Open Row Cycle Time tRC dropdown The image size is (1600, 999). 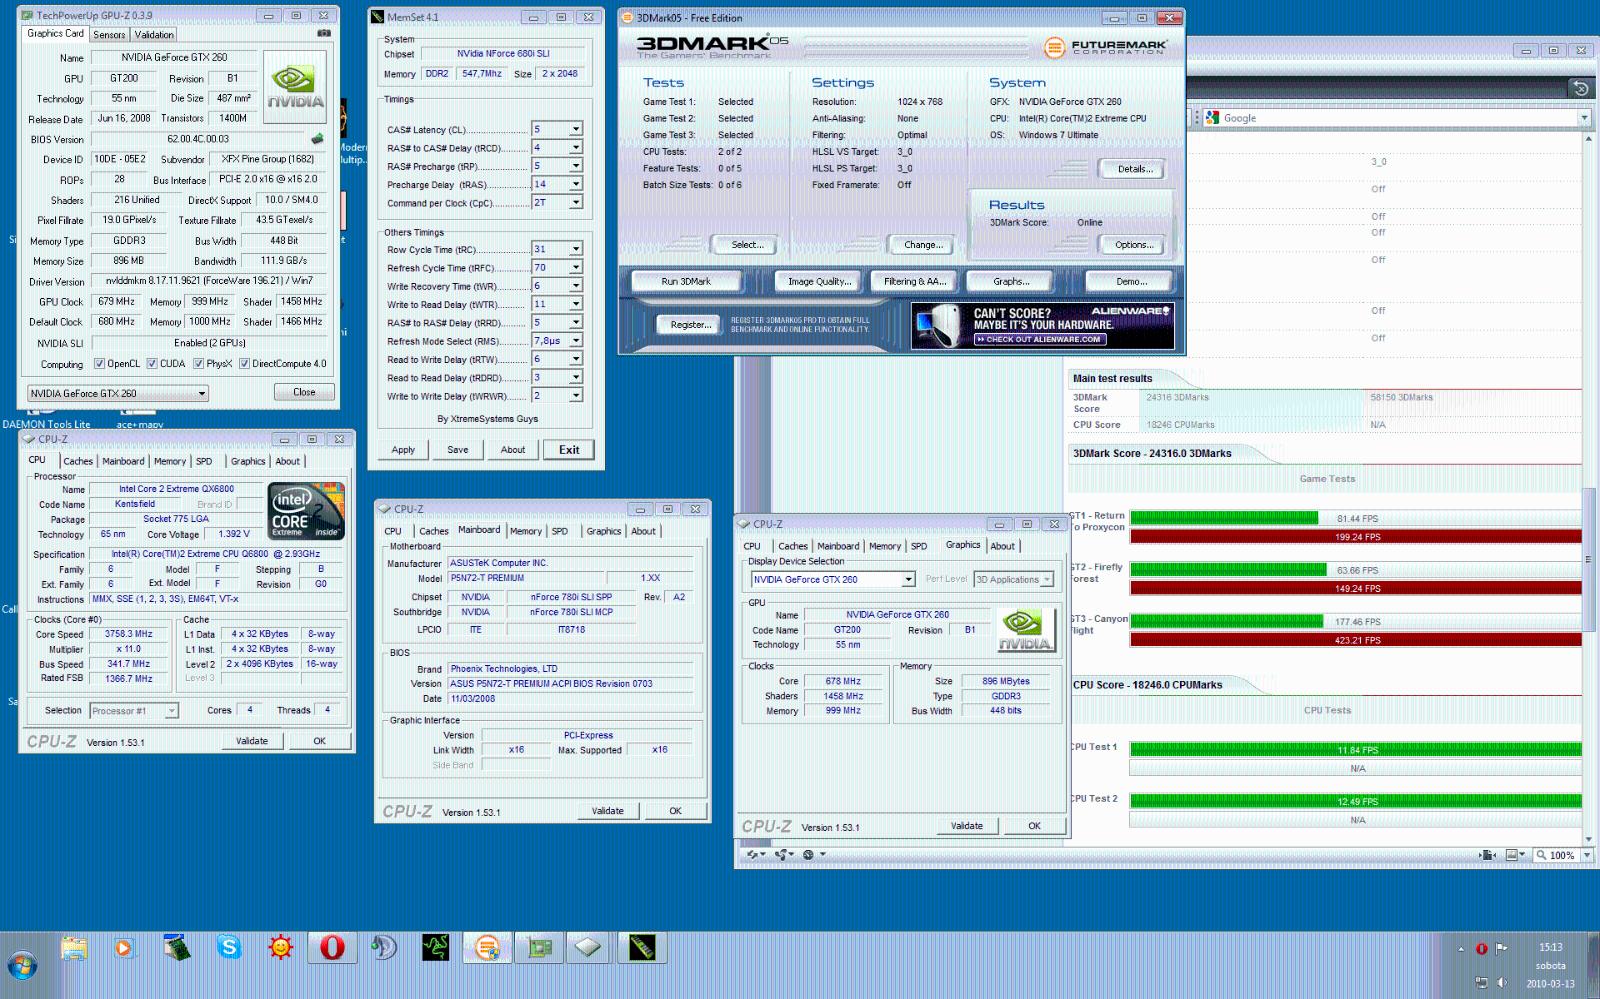[576, 249]
